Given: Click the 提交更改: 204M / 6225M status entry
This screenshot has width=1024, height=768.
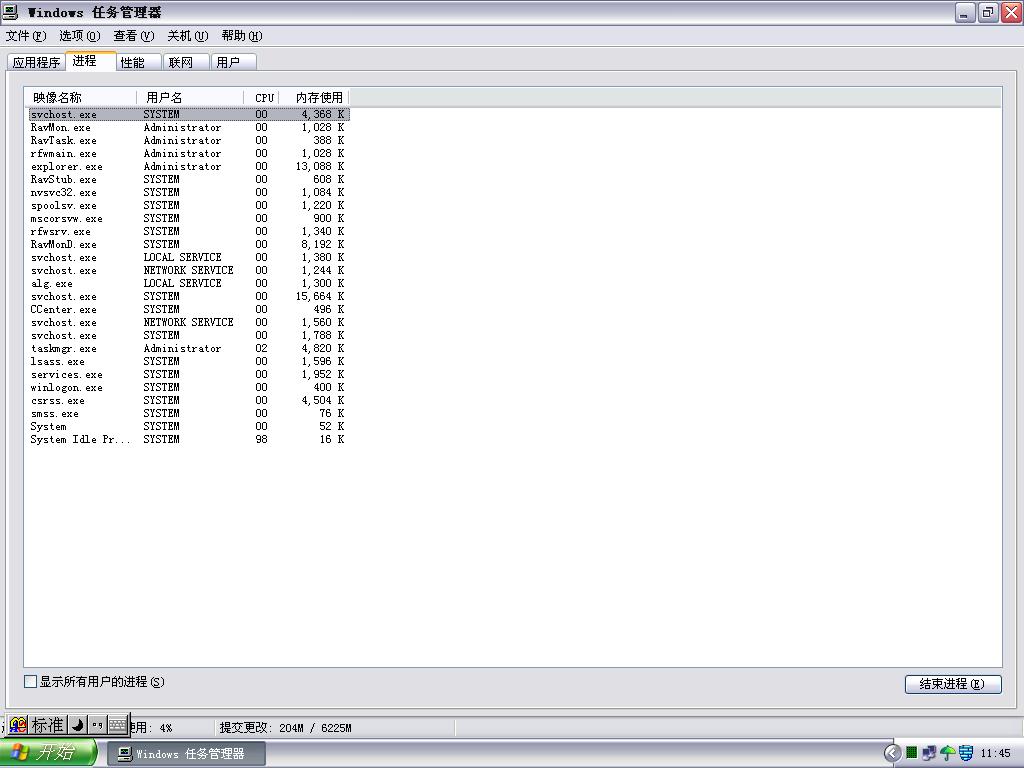Looking at the screenshot, I should [285, 728].
